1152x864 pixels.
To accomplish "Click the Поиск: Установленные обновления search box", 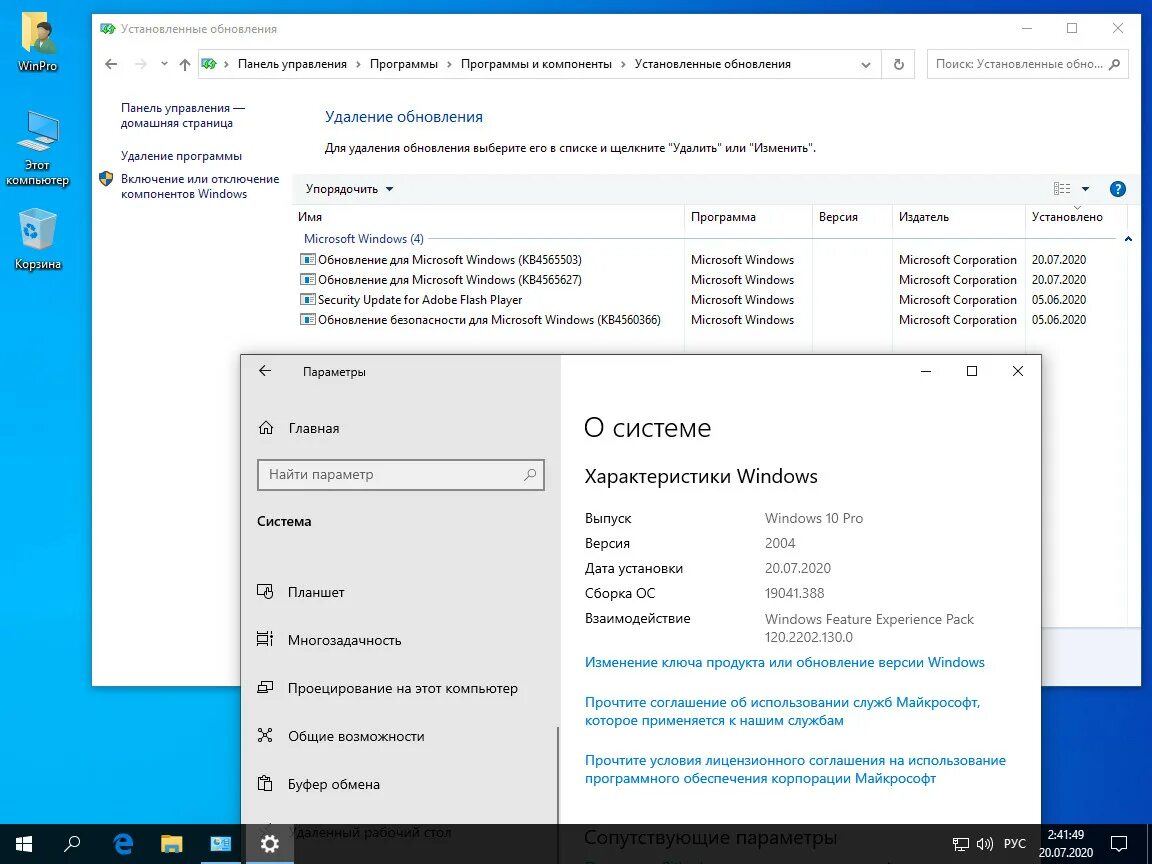I will point(1027,64).
